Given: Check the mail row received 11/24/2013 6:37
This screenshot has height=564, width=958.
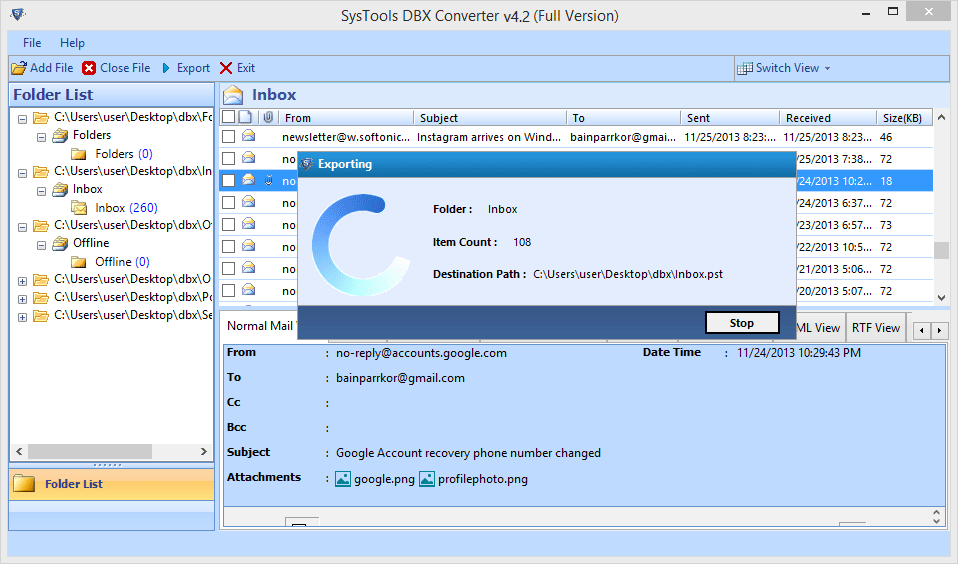Looking at the screenshot, I should coord(229,202).
